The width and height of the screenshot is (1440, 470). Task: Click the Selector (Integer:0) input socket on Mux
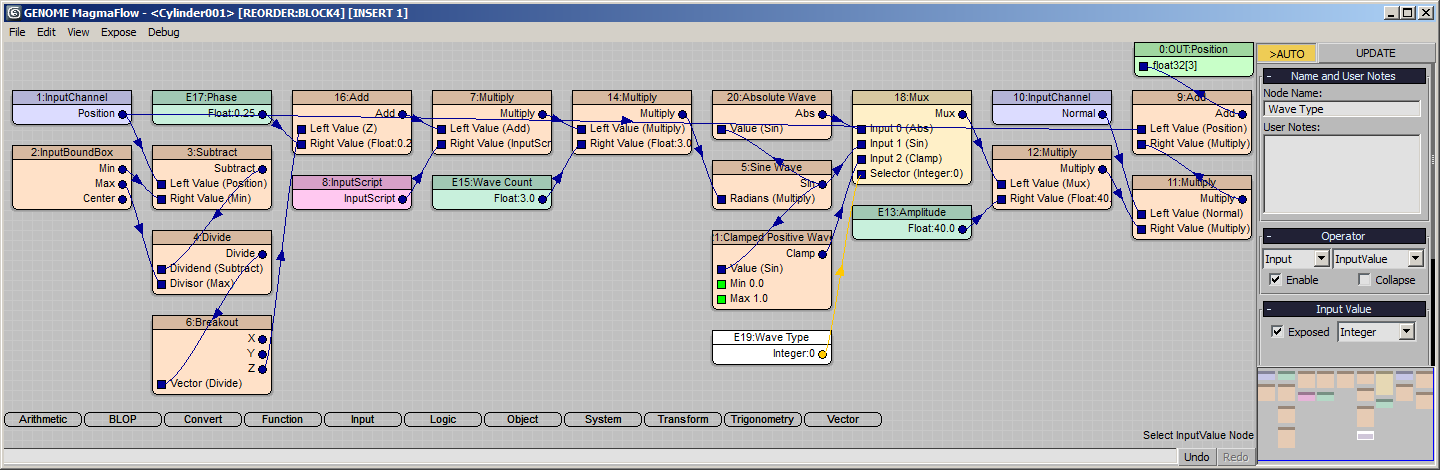pos(861,174)
